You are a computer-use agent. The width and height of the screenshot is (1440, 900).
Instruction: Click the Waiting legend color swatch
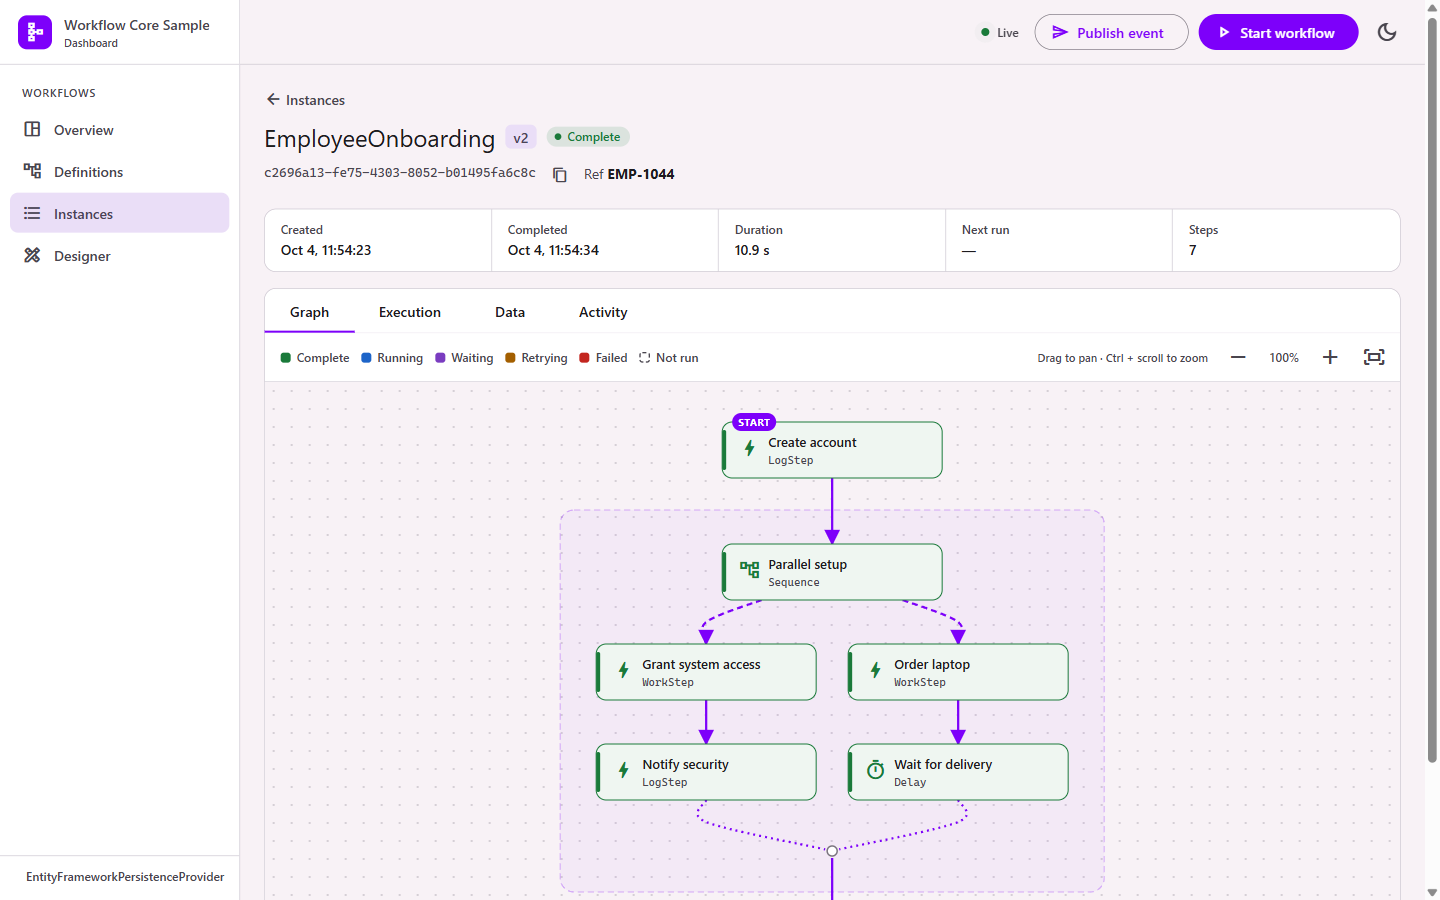point(440,358)
